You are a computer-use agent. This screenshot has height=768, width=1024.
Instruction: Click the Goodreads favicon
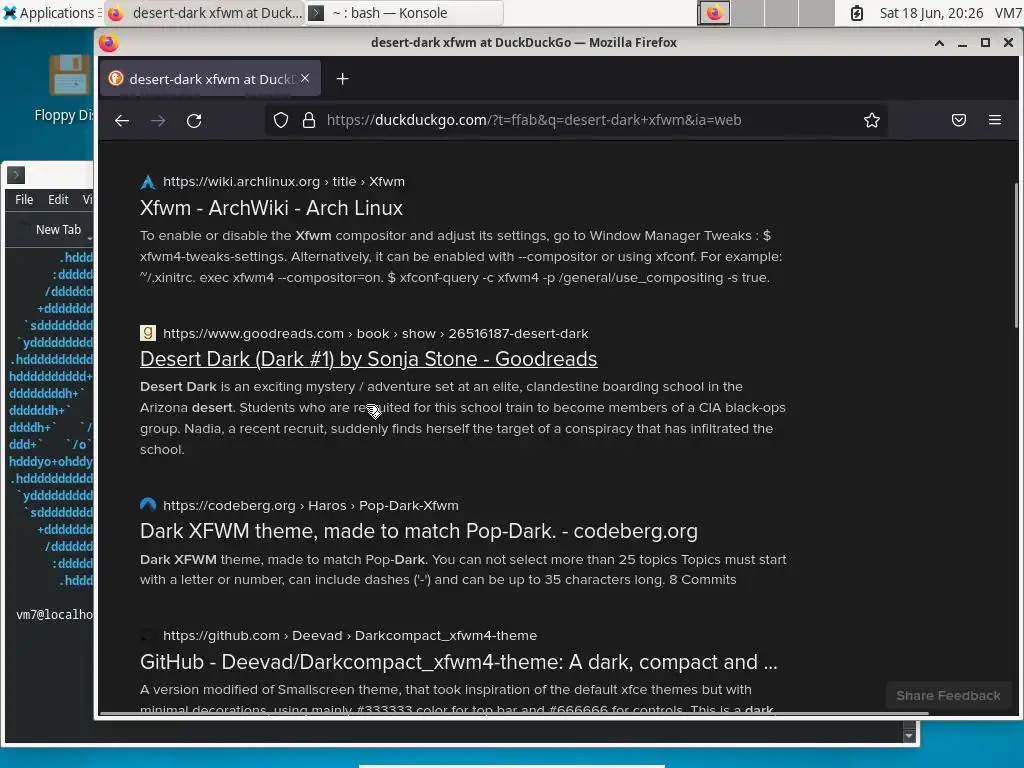coord(148,333)
